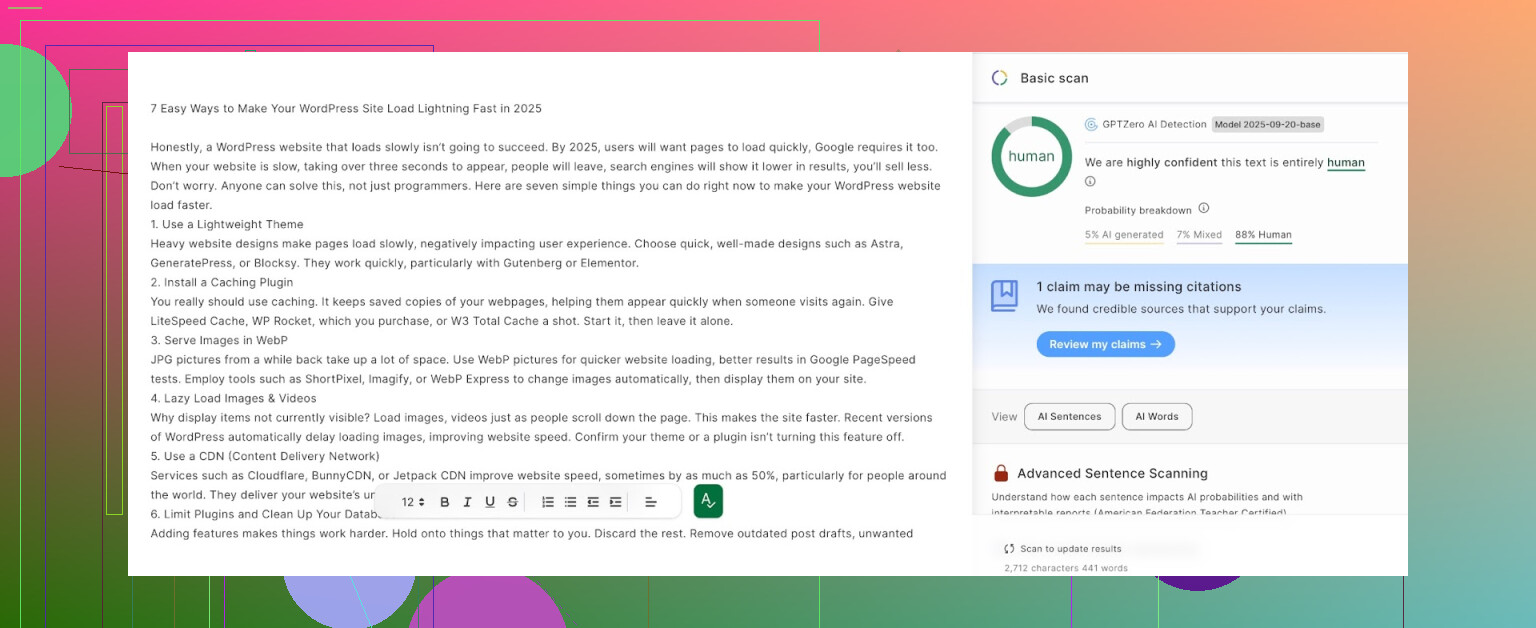The width and height of the screenshot is (1536, 628).
Task: Increase indent of the paragraph
Action: pos(615,502)
